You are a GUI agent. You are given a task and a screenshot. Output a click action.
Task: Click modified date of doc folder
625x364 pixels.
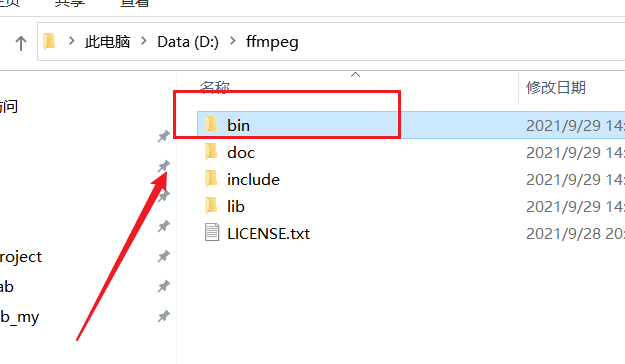tap(575, 153)
